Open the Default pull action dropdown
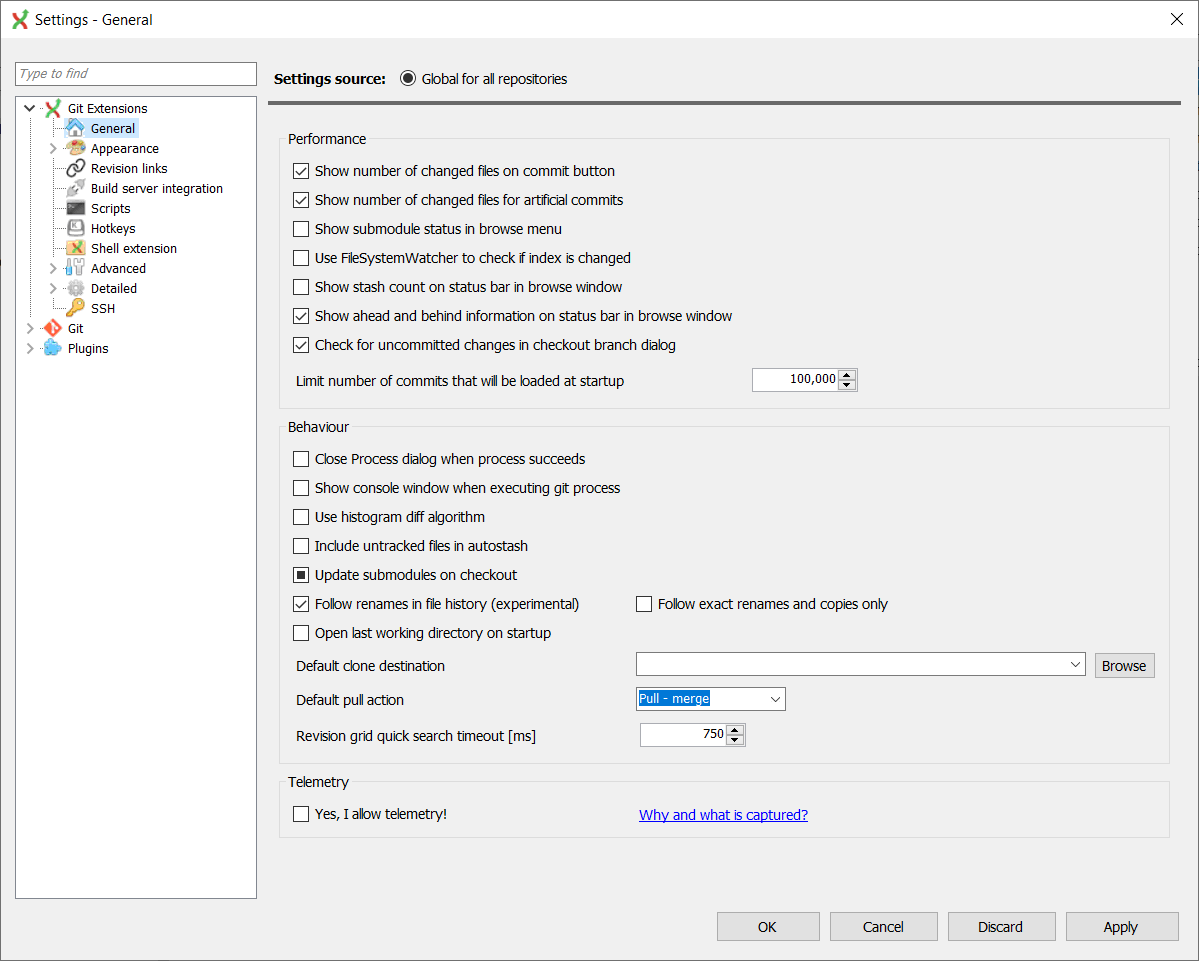 pyautogui.click(x=775, y=699)
